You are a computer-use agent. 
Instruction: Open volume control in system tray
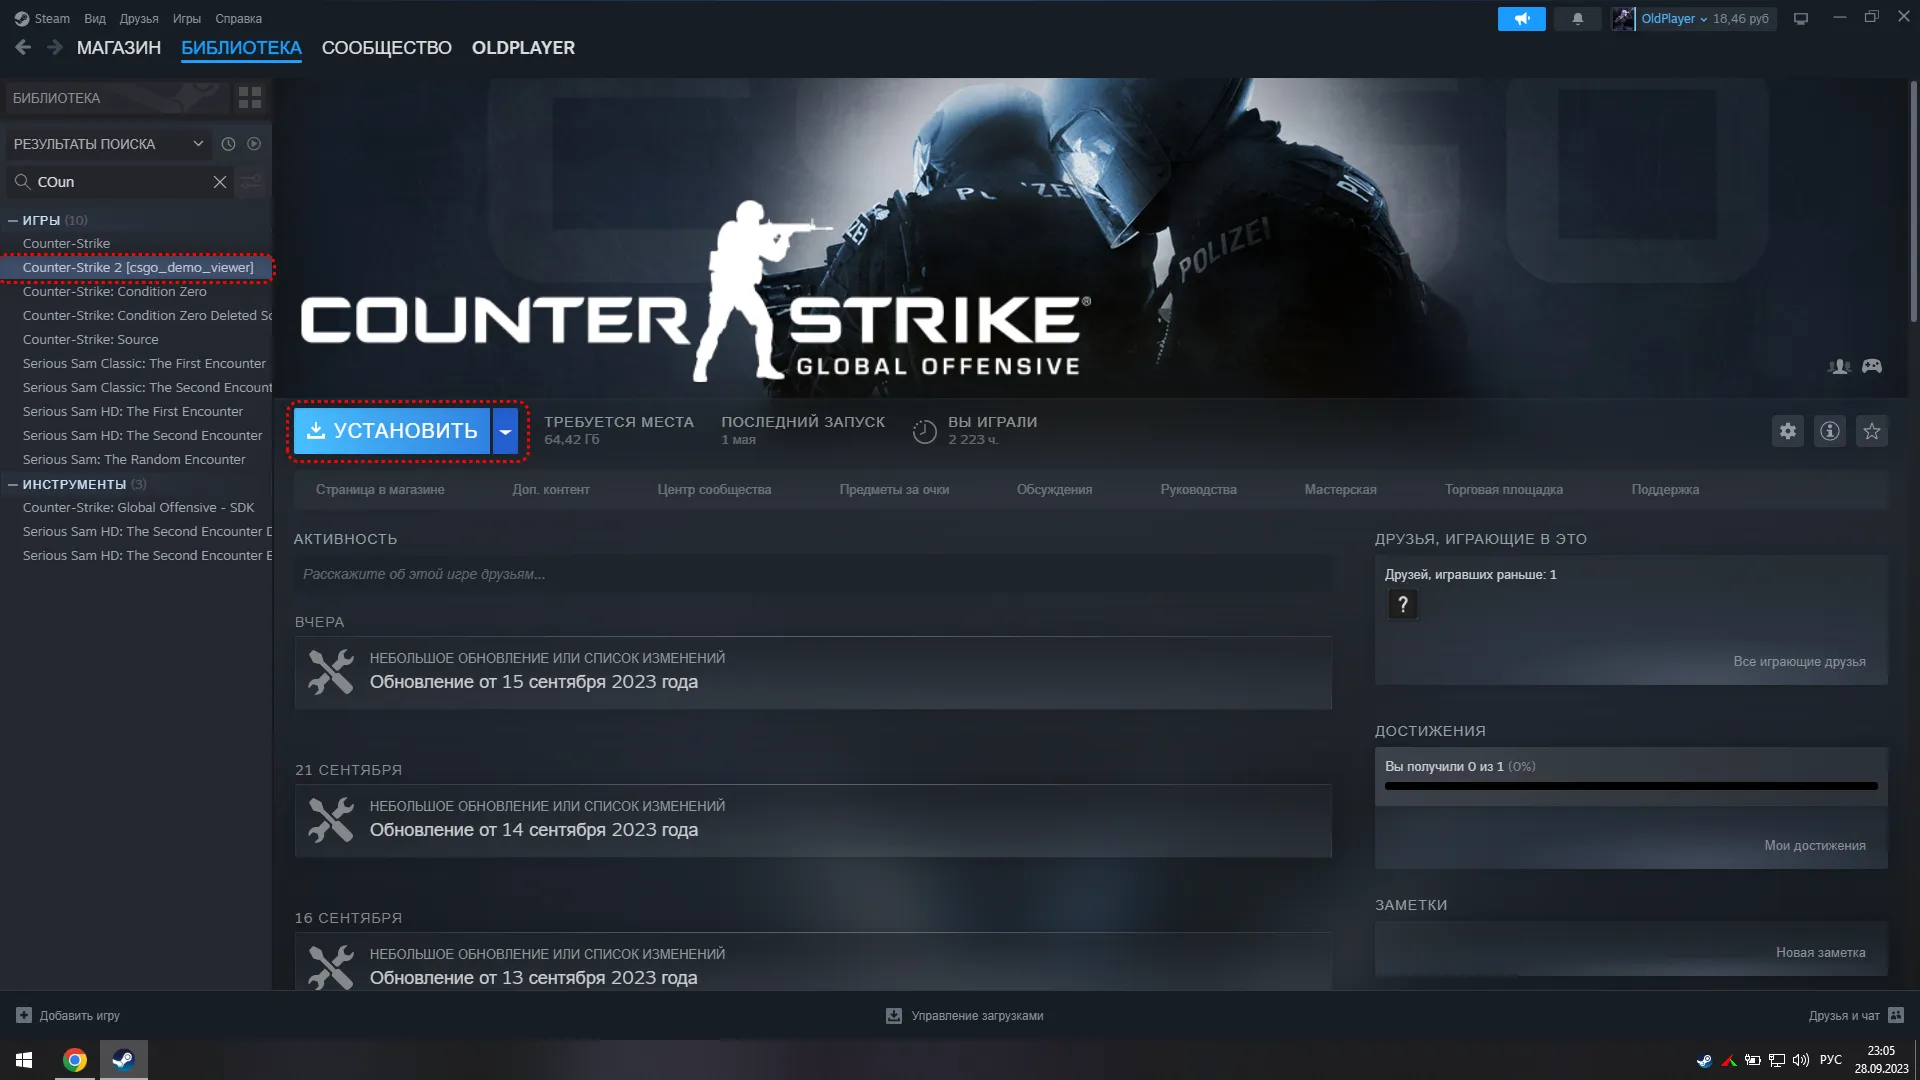pyautogui.click(x=1801, y=1060)
